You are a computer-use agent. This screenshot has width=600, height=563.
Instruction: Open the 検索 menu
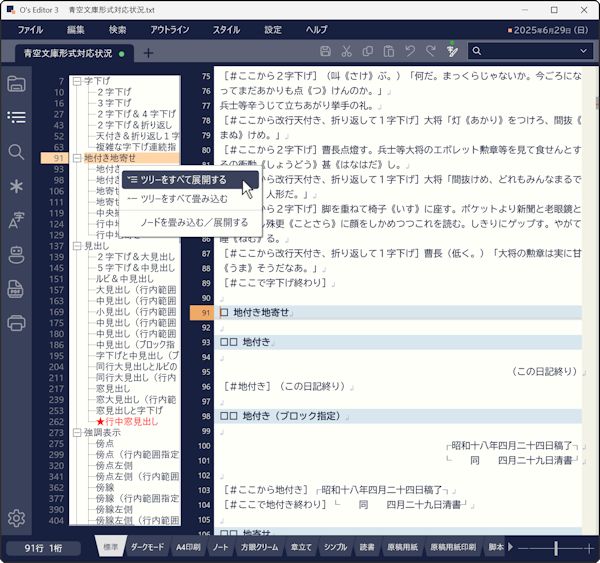(x=117, y=30)
